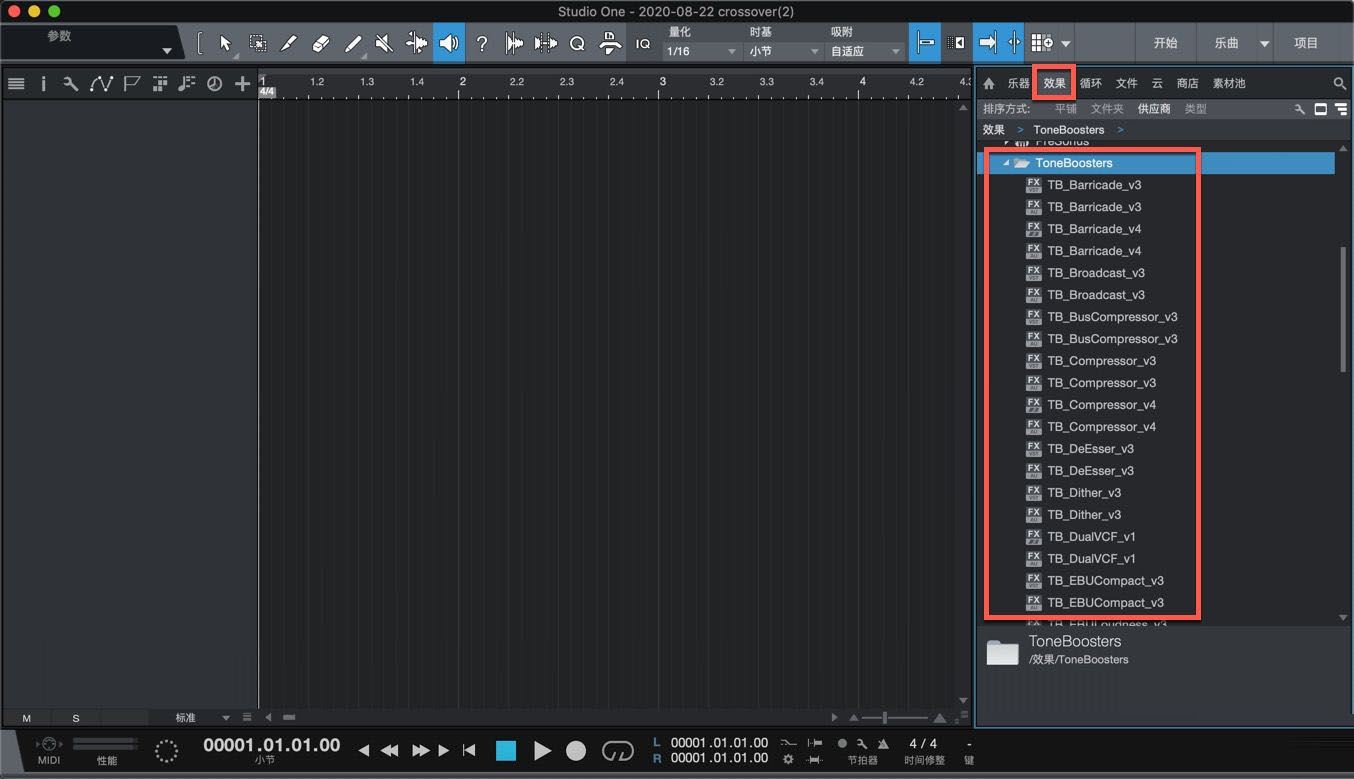Add track with plus icon

click(x=242, y=84)
